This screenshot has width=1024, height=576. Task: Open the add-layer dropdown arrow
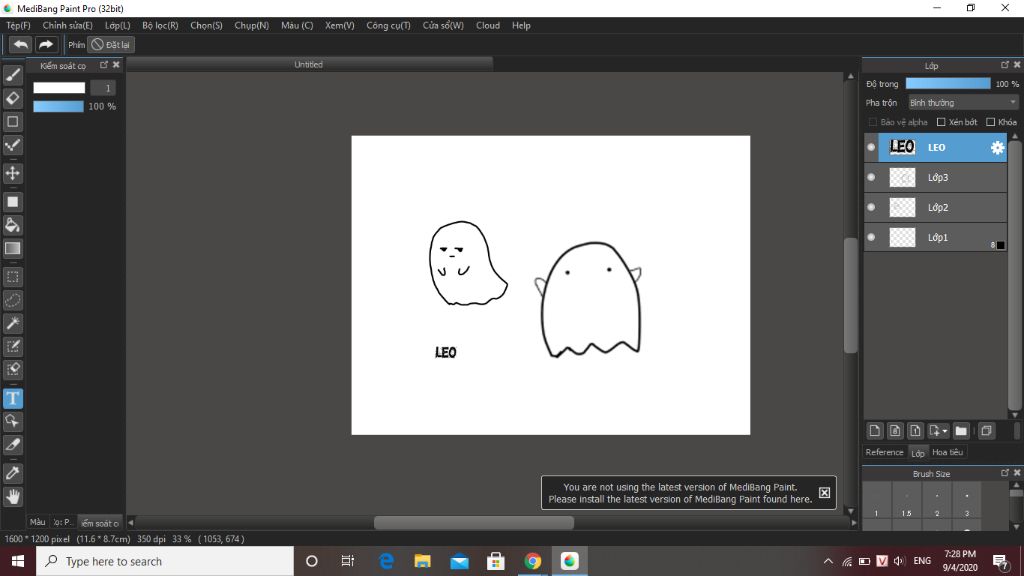point(944,431)
